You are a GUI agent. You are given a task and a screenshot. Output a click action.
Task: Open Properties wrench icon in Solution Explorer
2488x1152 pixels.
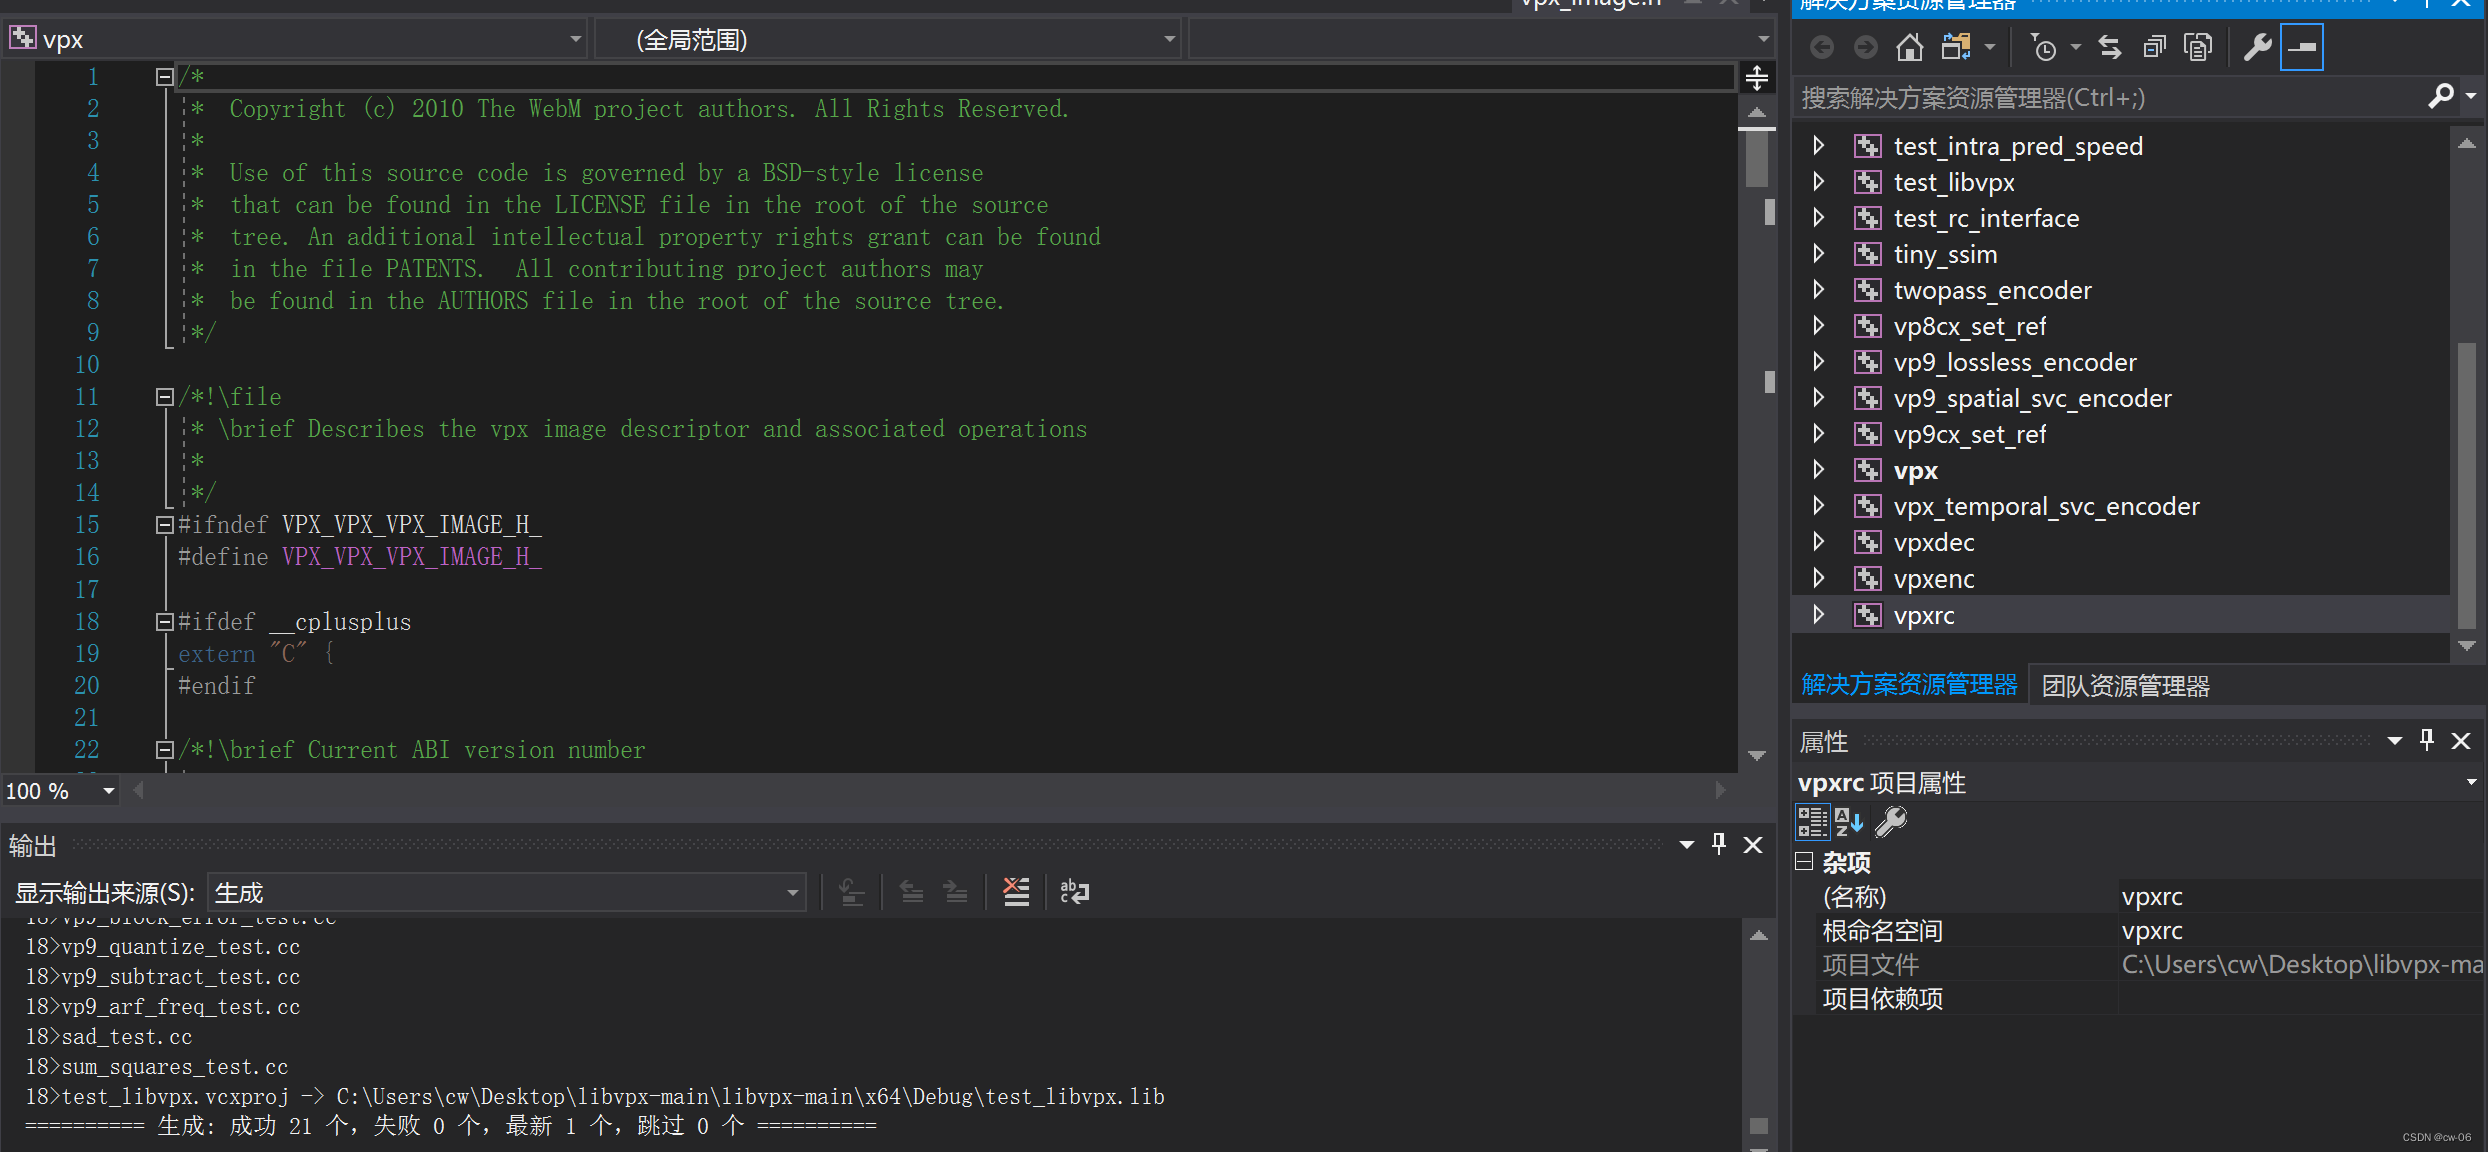pyautogui.click(x=2257, y=47)
